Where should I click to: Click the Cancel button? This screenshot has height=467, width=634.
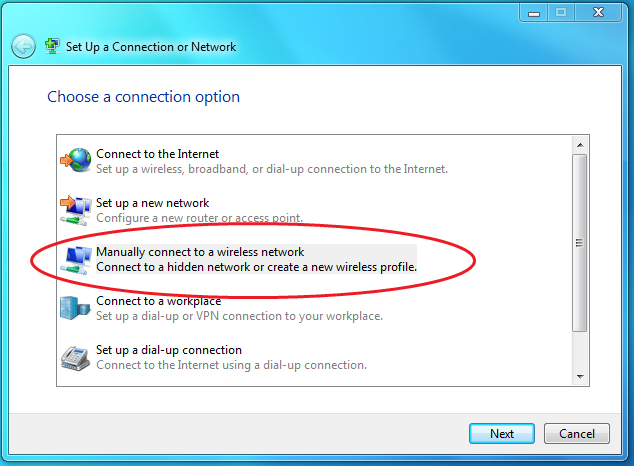click(577, 433)
